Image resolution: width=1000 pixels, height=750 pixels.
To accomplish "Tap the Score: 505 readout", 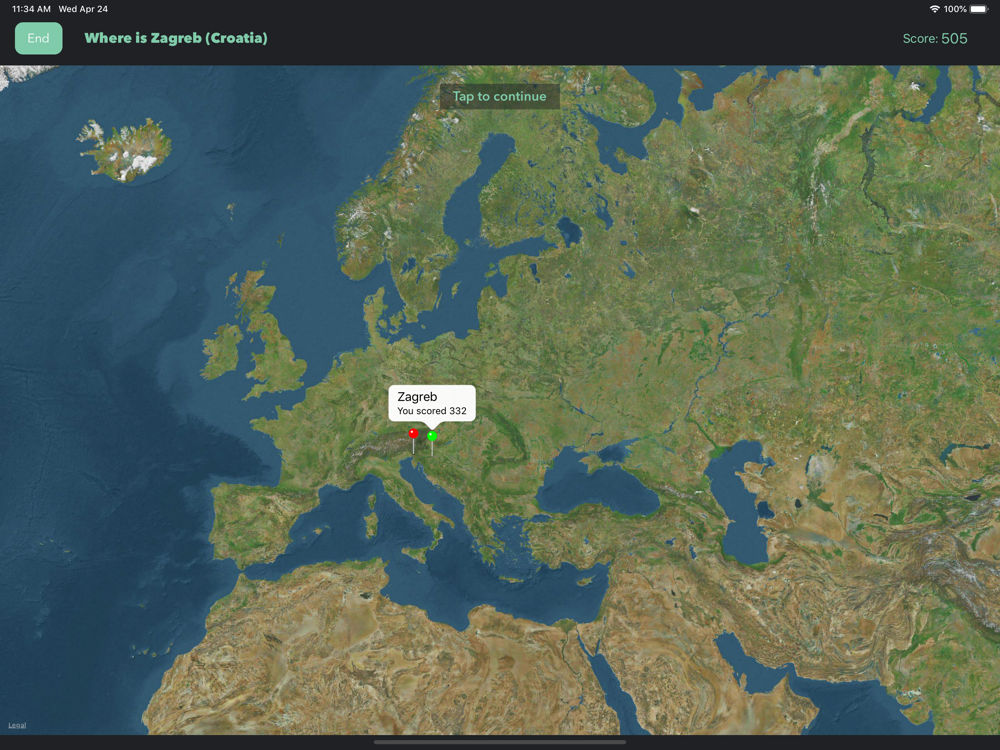I will 935,38.
